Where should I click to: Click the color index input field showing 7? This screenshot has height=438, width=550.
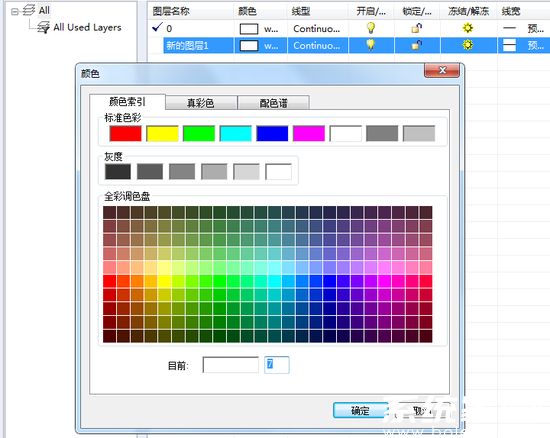pyautogui.click(x=276, y=365)
